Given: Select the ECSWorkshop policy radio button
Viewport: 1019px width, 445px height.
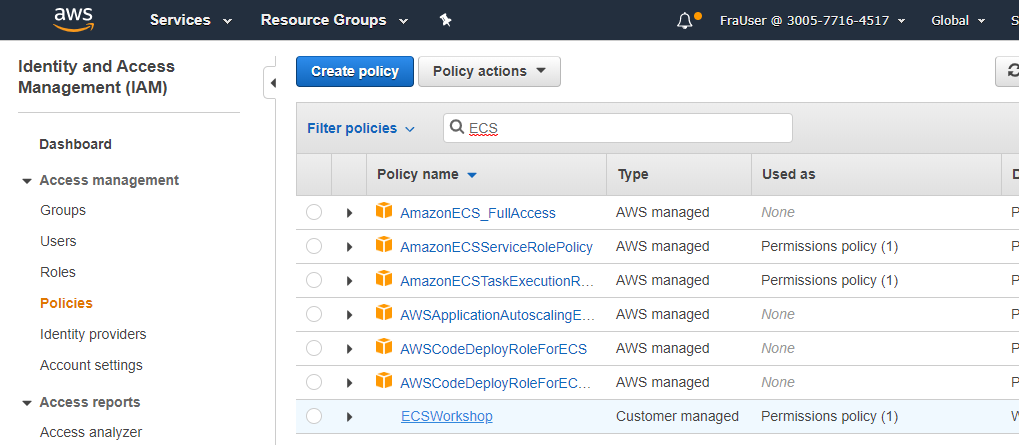Looking at the screenshot, I should 314,416.
